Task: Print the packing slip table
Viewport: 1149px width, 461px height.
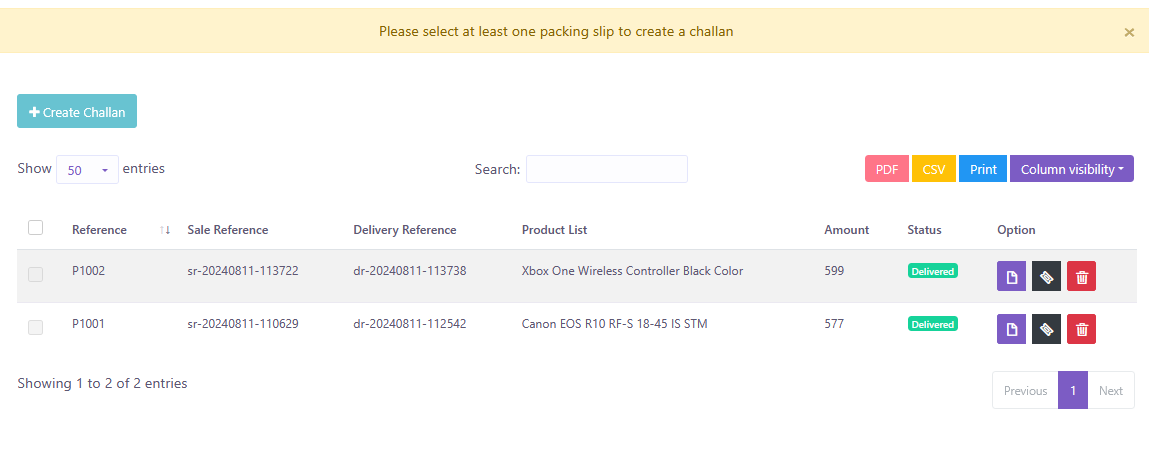Action: click(x=983, y=169)
